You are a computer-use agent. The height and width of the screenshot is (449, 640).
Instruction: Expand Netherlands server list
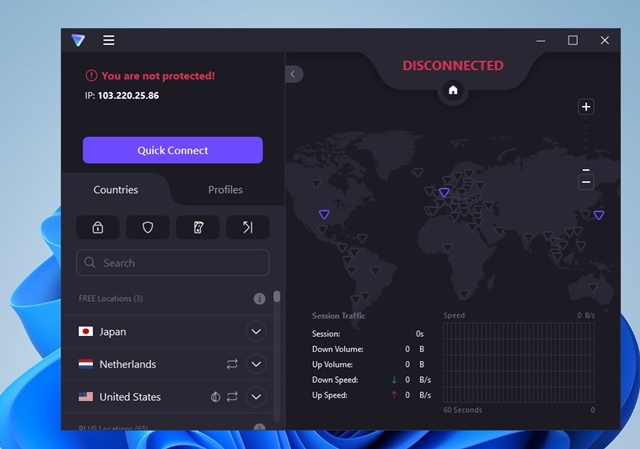pyautogui.click(x=256, y=364)
